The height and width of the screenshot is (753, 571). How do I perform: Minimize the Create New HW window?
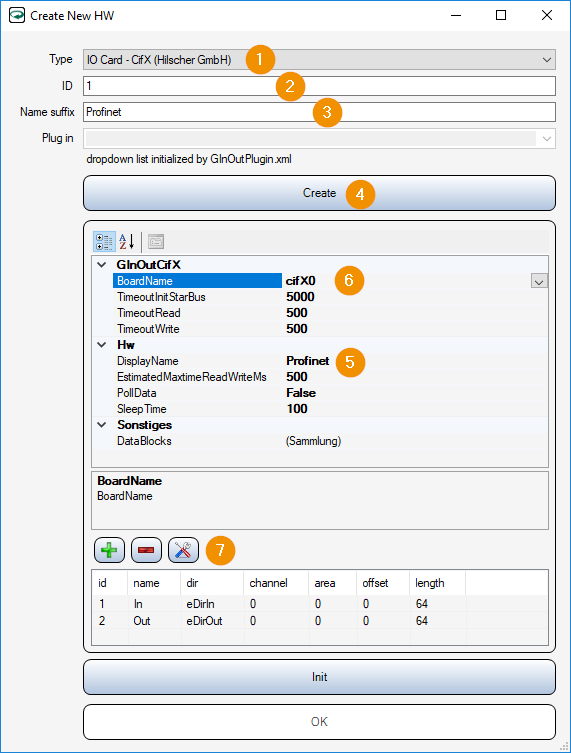(456, 15)
